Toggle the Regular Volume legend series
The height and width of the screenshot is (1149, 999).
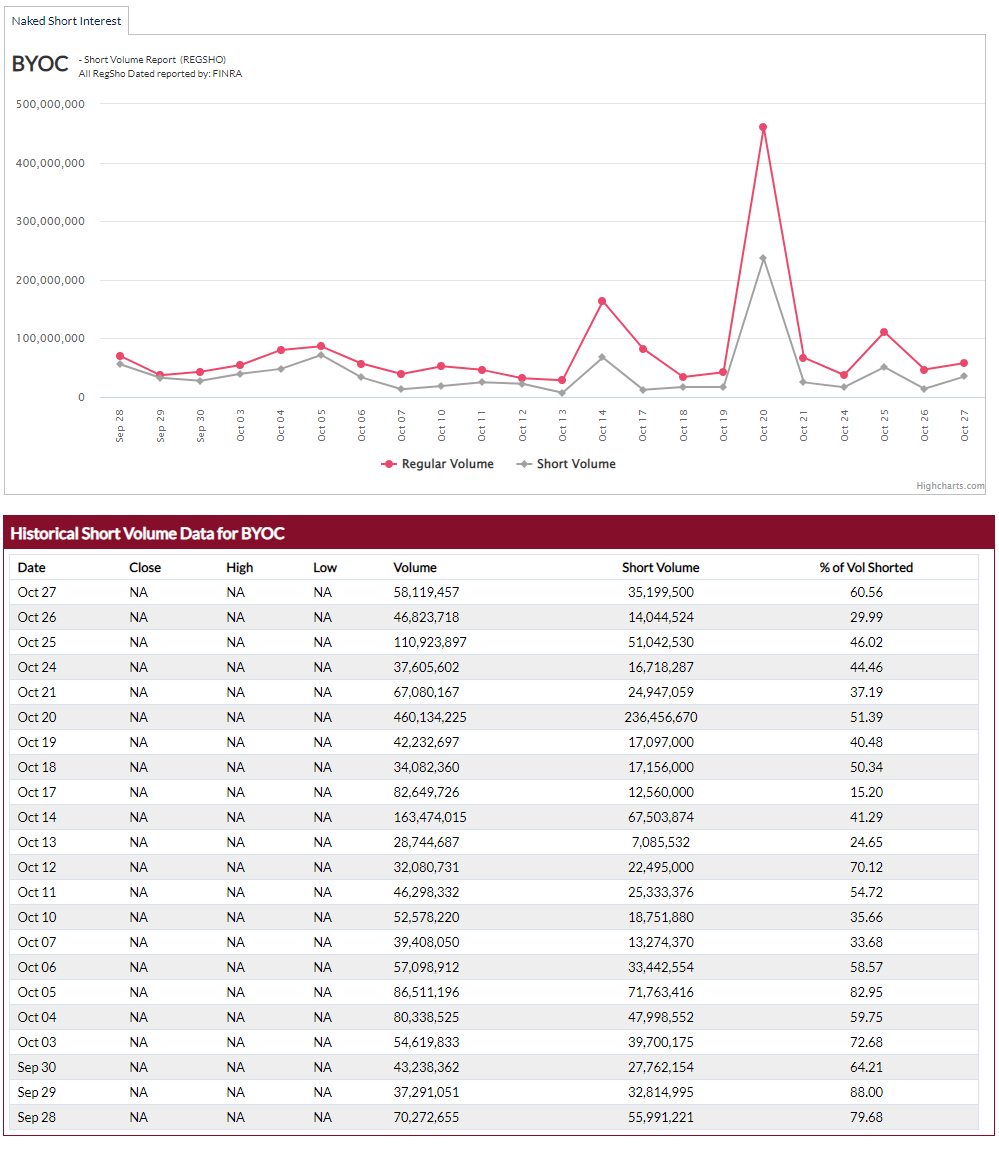click(x=438, y=464)
